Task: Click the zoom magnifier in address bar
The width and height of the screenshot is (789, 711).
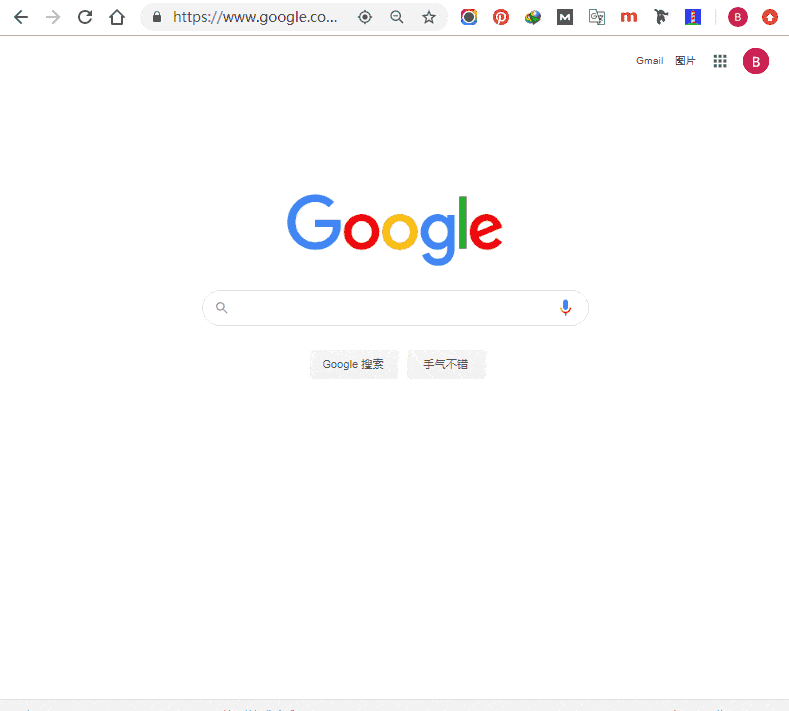Action: (397, 17)
